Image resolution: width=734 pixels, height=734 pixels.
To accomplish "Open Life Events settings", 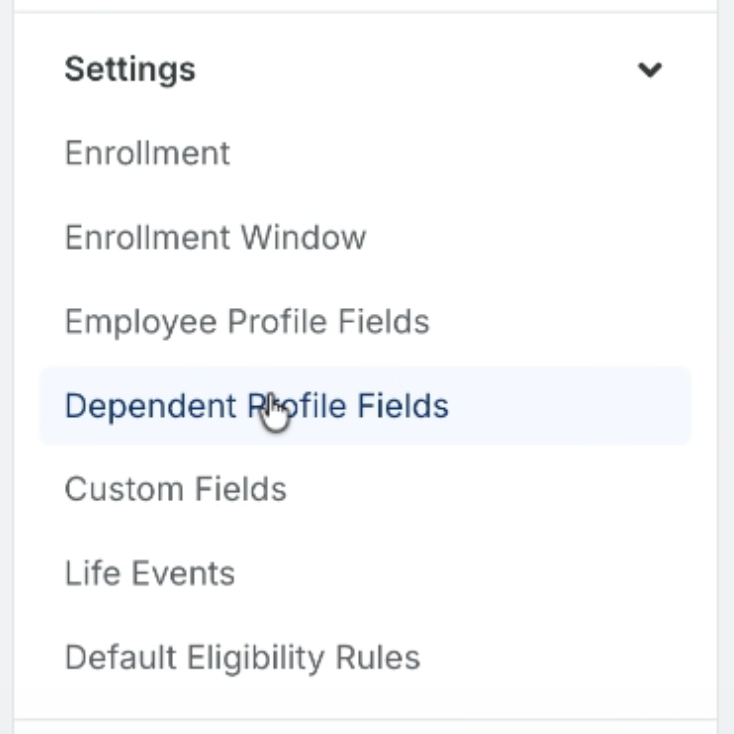I will pyautogui.click(x=150, y=573).
